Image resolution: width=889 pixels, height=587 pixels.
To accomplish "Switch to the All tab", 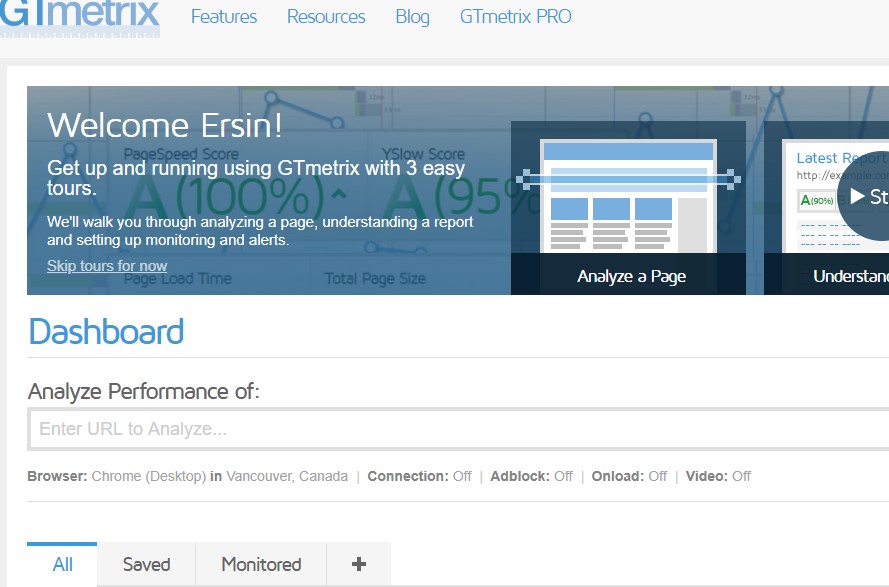I will pyautogui.click(x=62, y=565).
